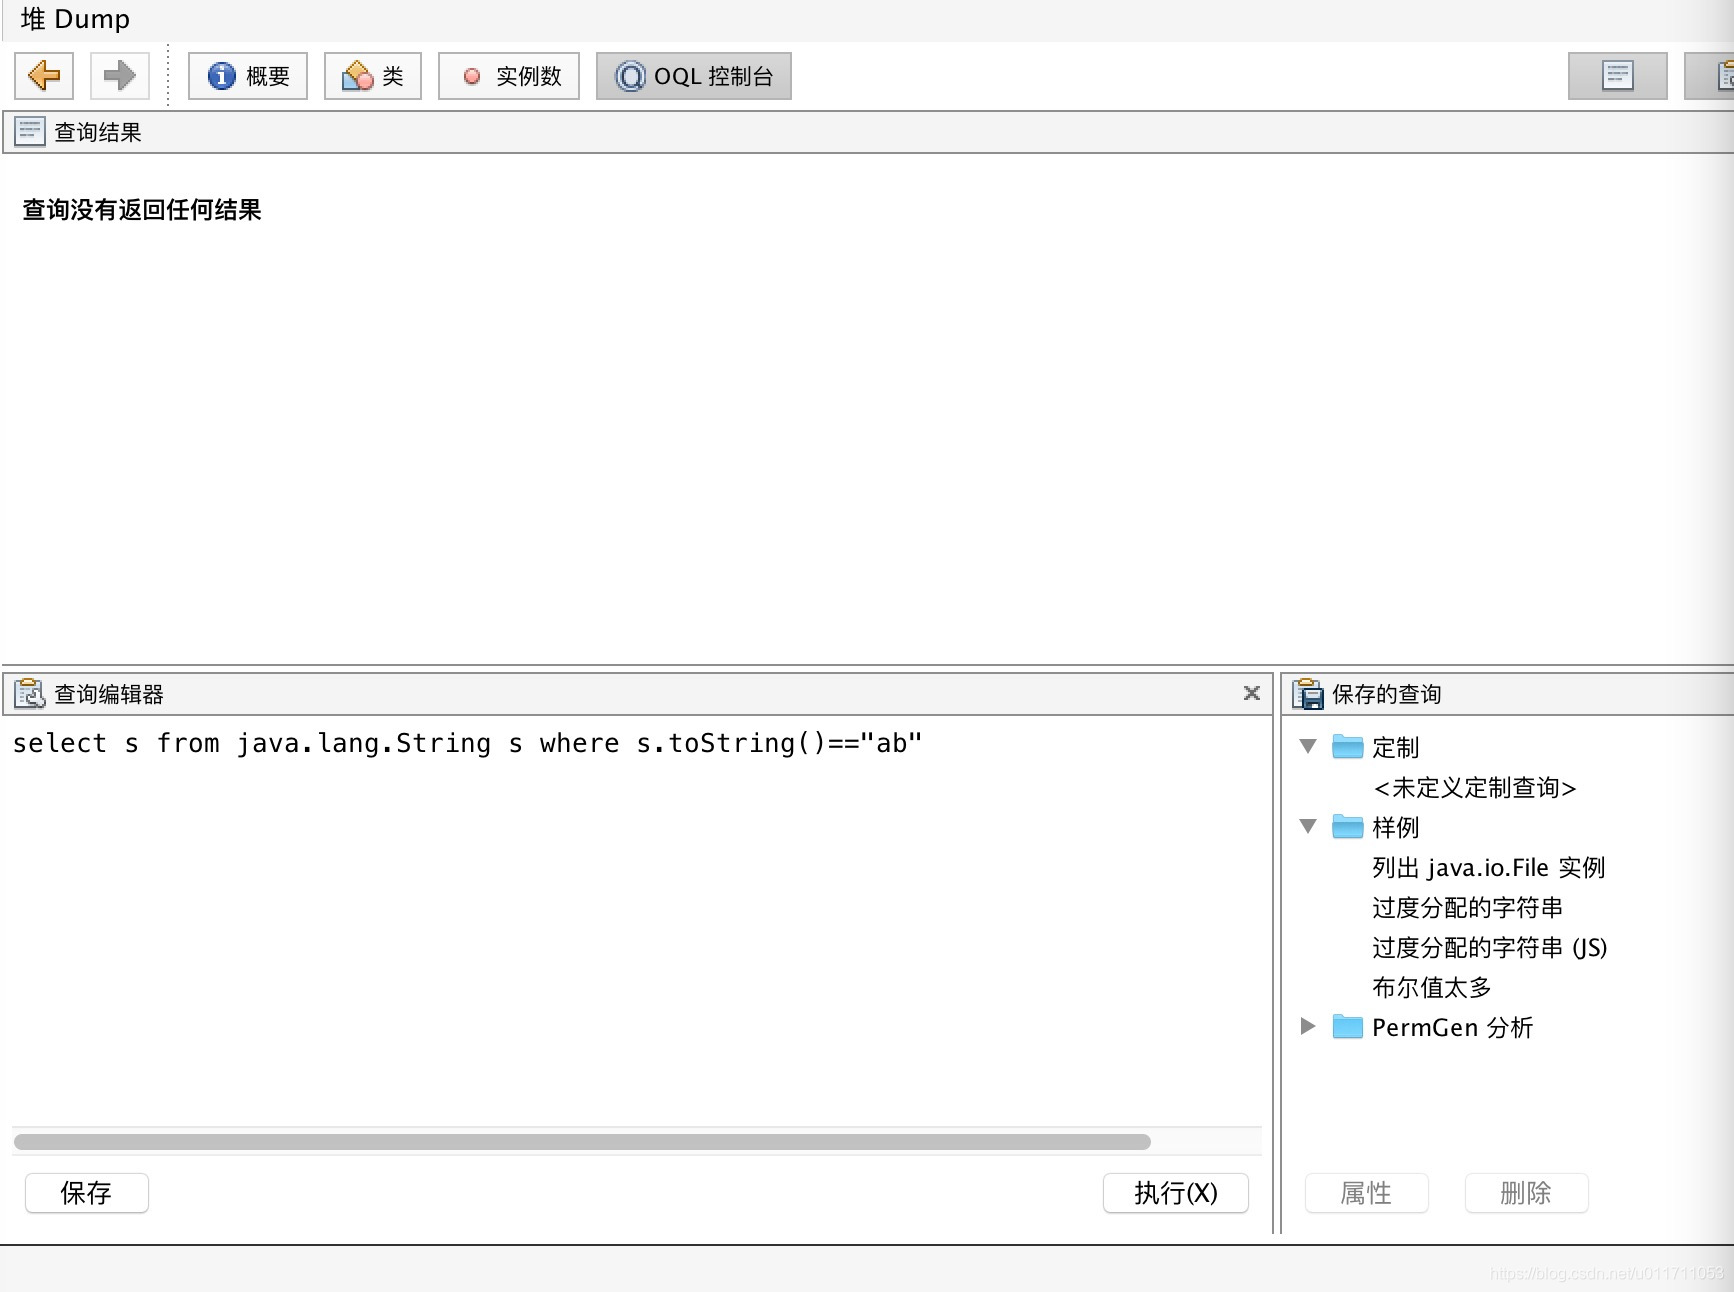Click the horizontal scrollbar of query editor
This screenshot has height=1292, width=1734.
(582, 1142)
